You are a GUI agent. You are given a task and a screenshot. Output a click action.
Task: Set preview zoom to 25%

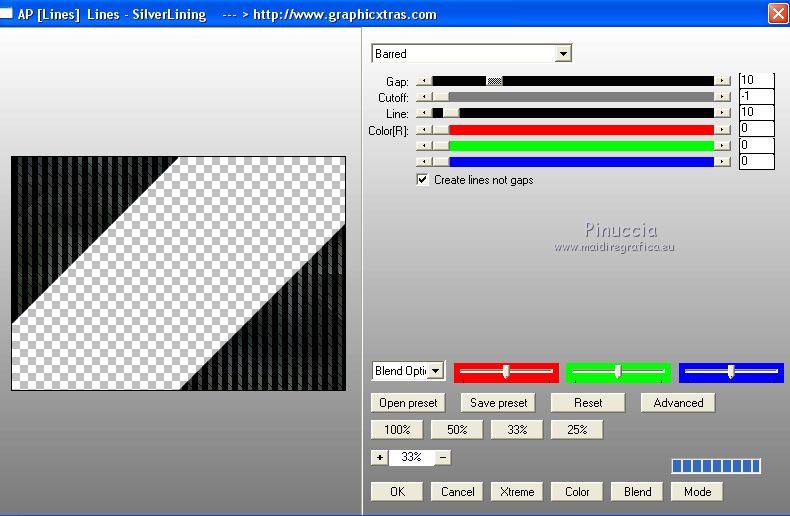point(577,430)
